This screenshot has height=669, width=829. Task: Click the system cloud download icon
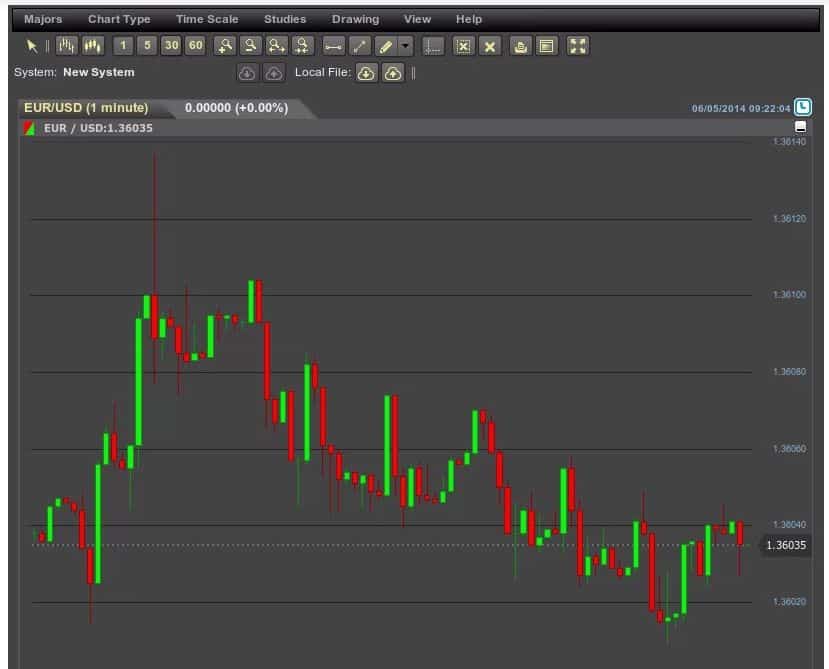click(247, 73)
